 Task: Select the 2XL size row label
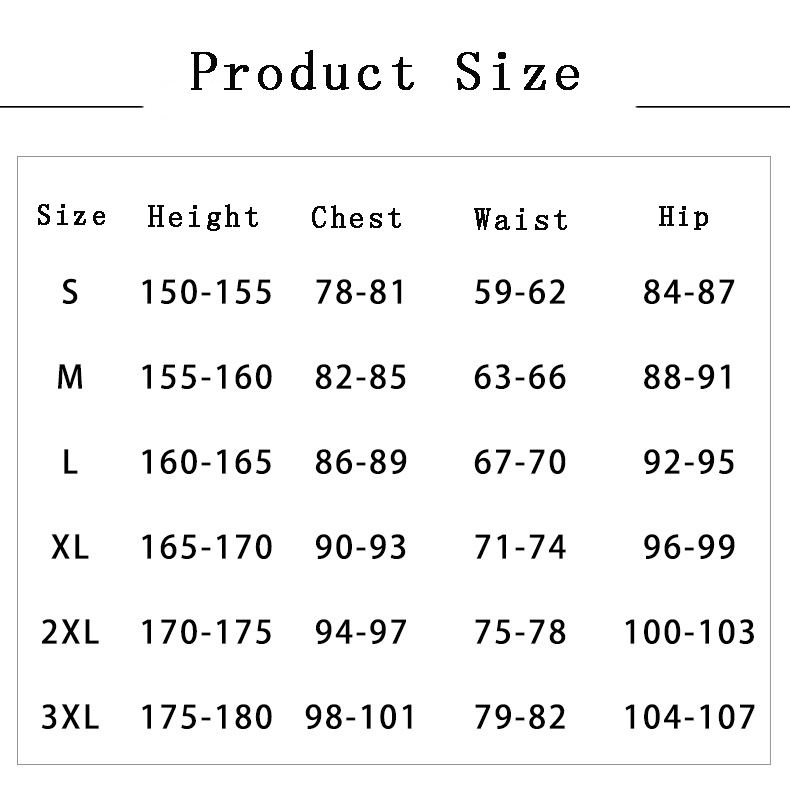(x=70, y=633)
